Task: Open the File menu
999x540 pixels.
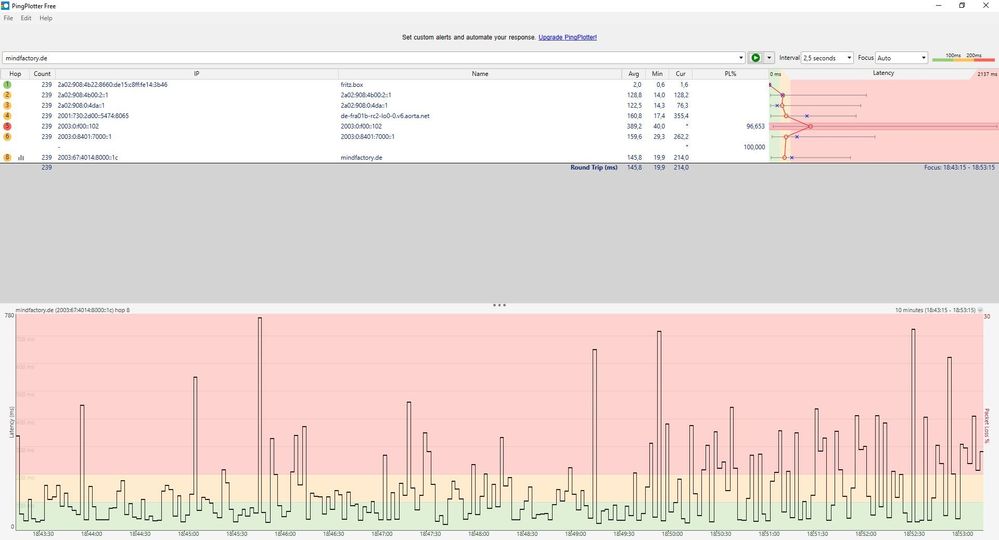Action: [x=8, y=18]
